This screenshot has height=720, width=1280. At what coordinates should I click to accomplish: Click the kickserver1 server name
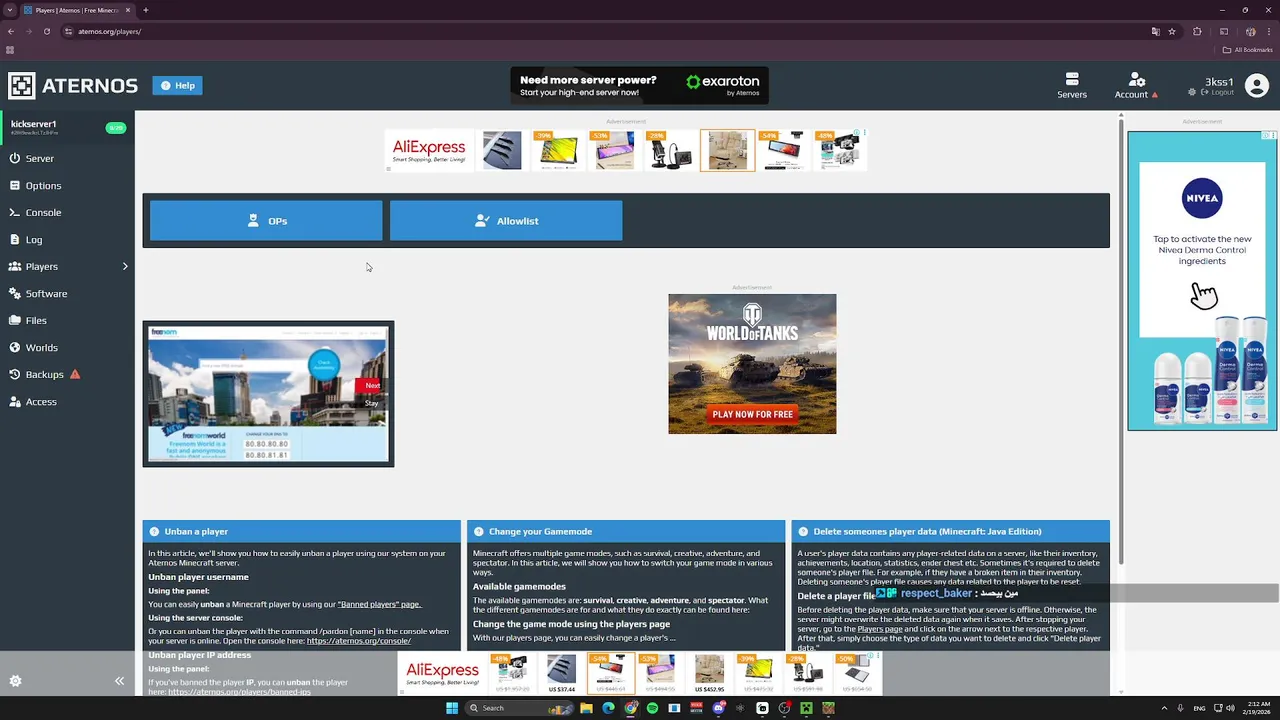[x=33, y=124]
